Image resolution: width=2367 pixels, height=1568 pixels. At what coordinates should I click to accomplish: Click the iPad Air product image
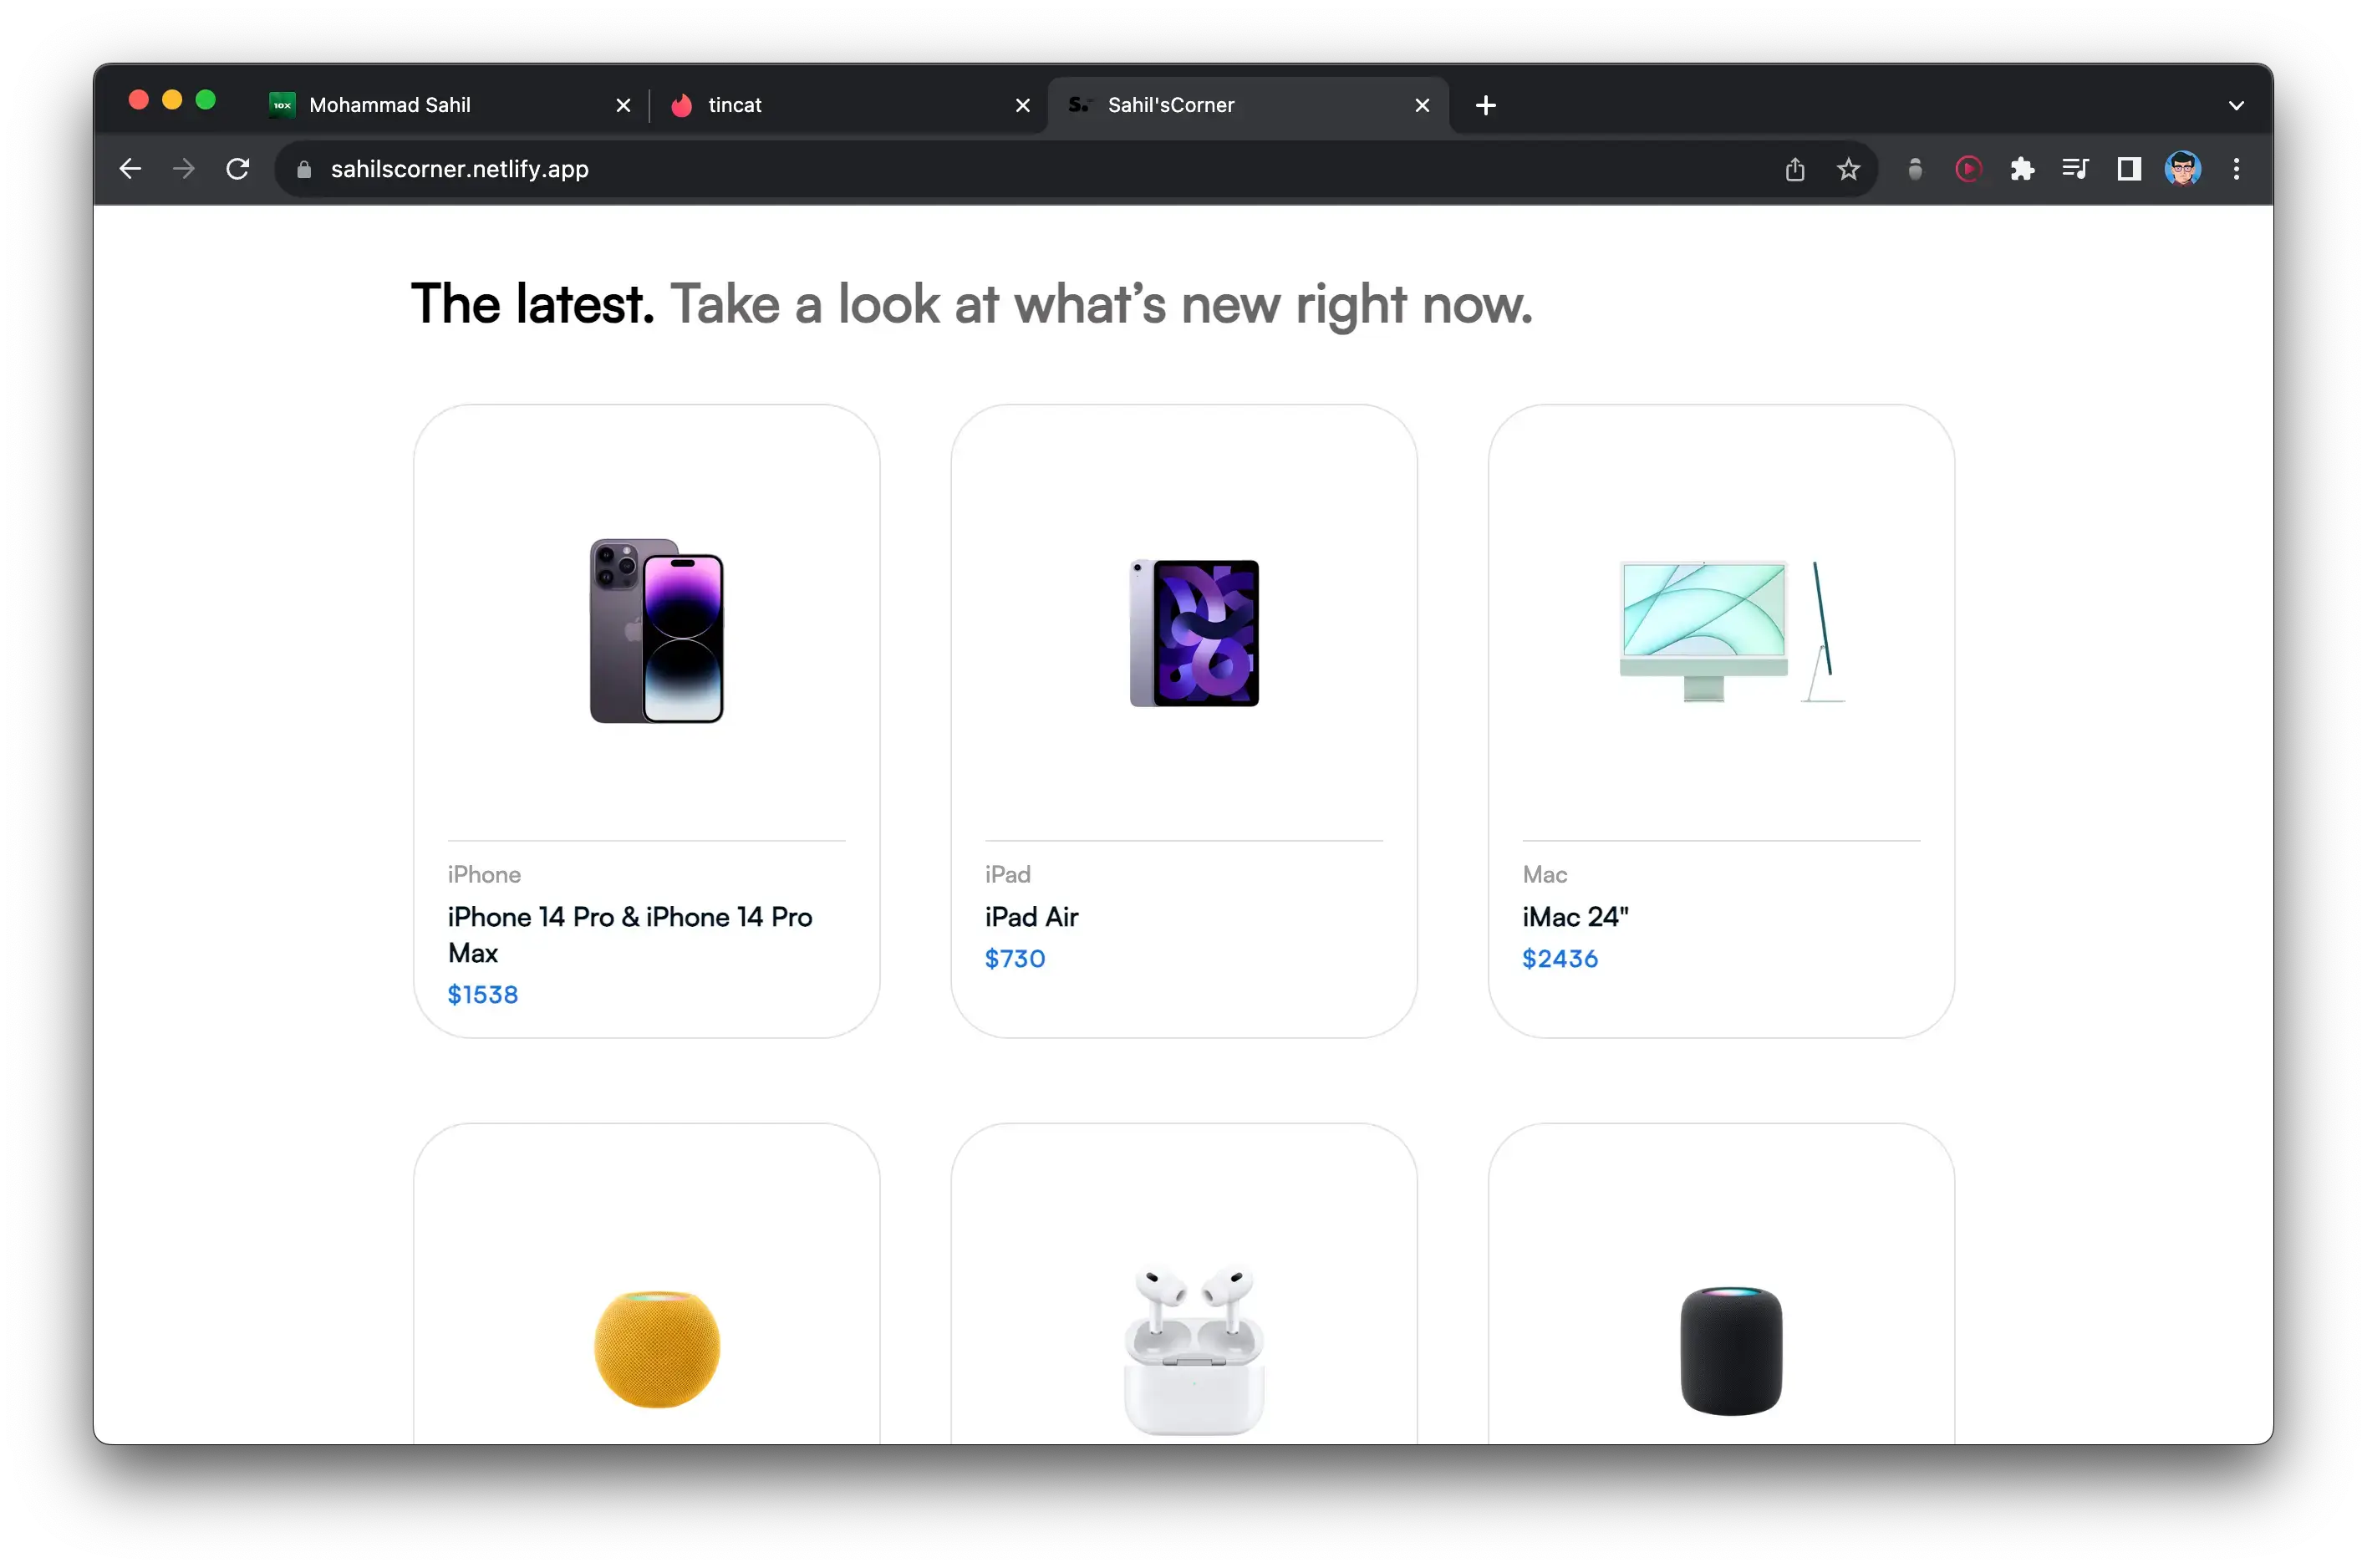pos(1194,632)
